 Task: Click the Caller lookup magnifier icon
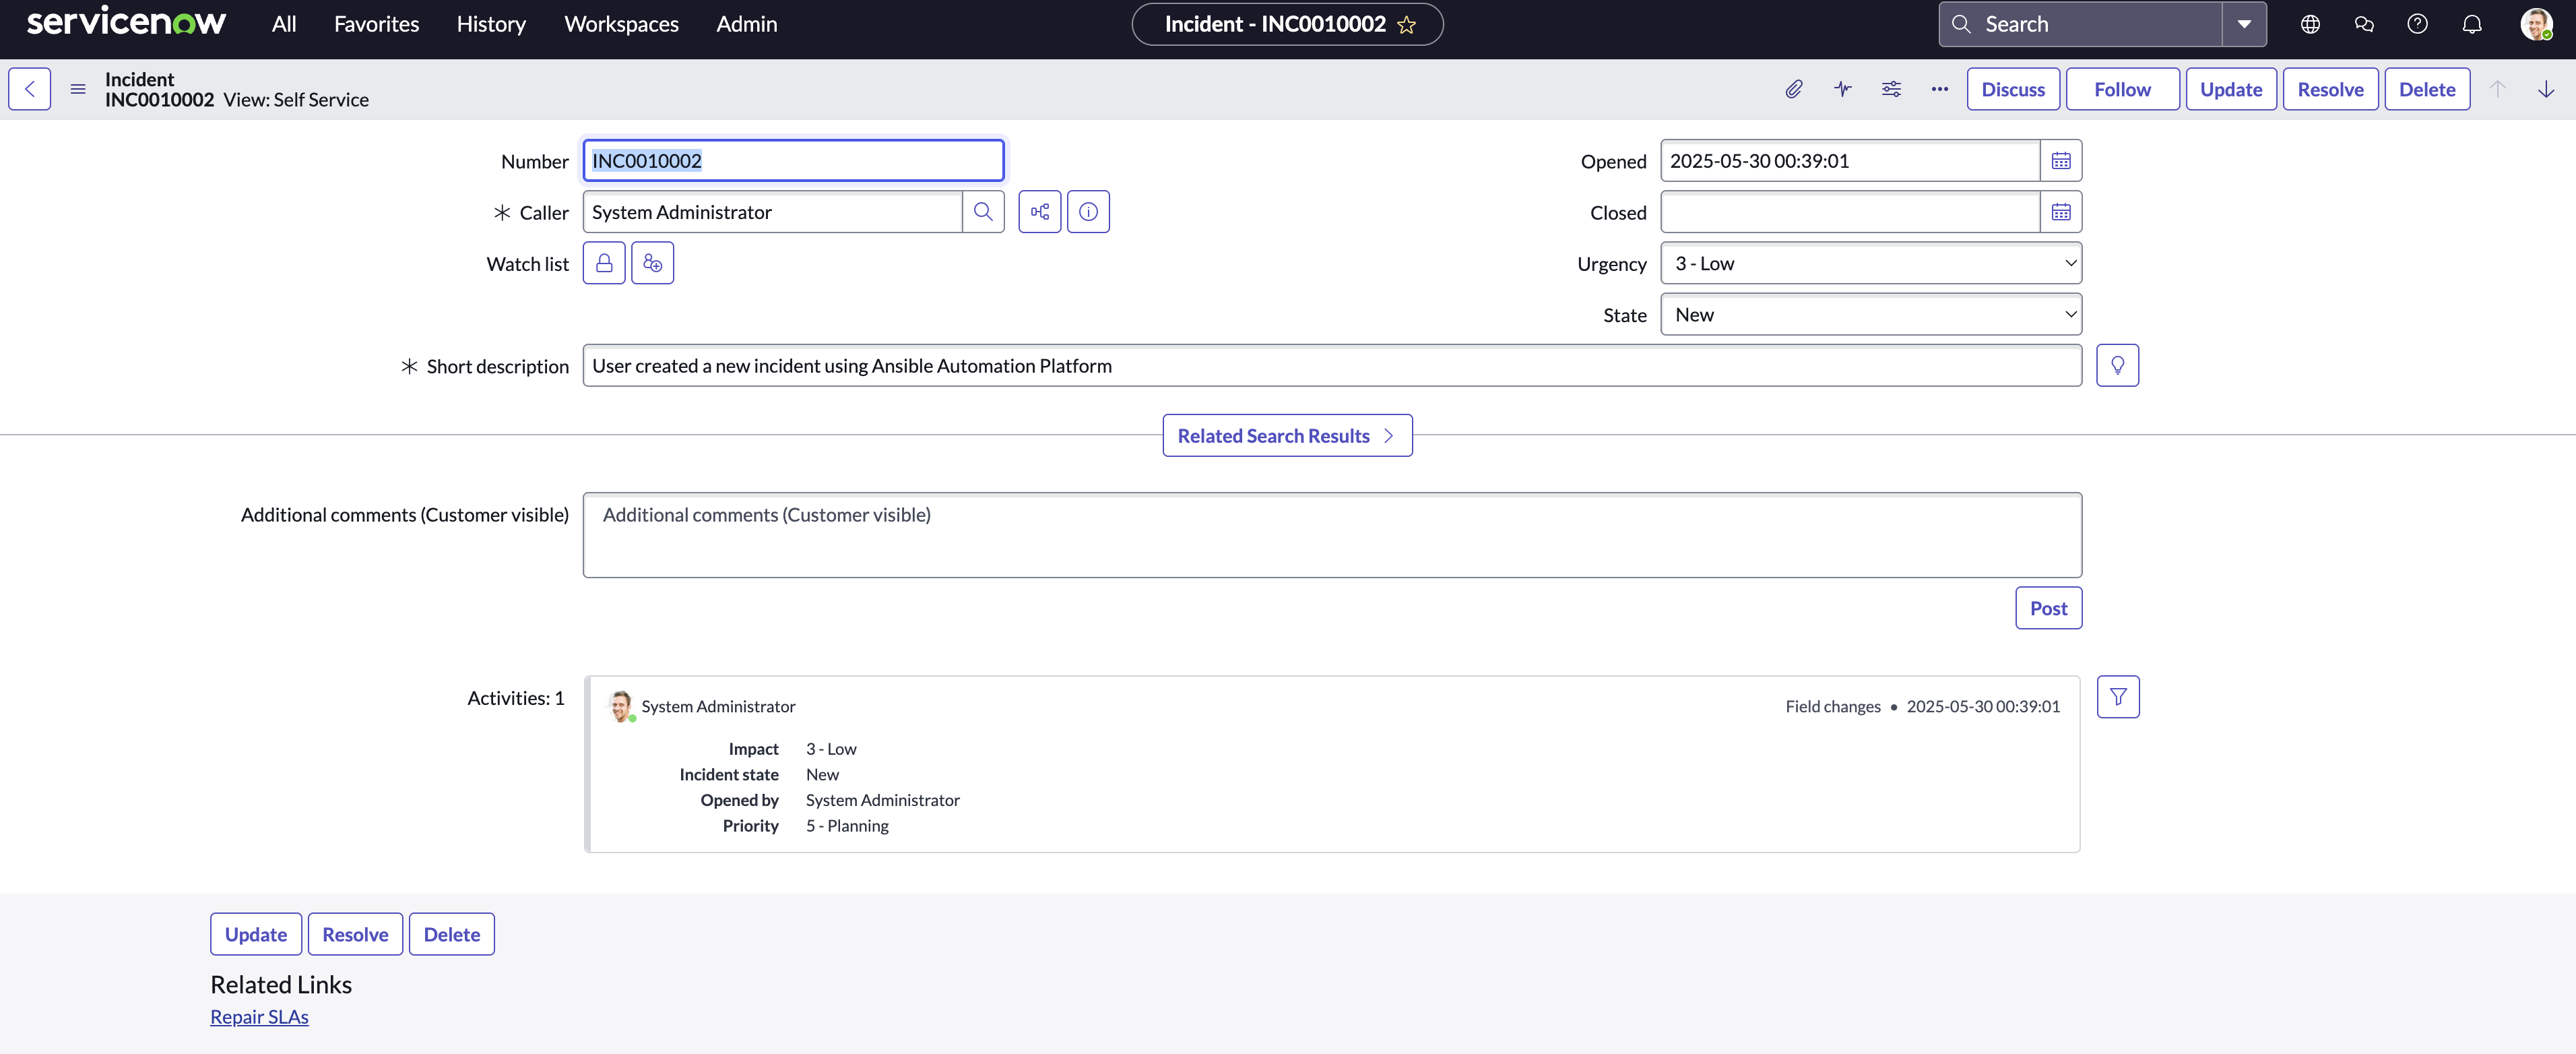(983, 212)
